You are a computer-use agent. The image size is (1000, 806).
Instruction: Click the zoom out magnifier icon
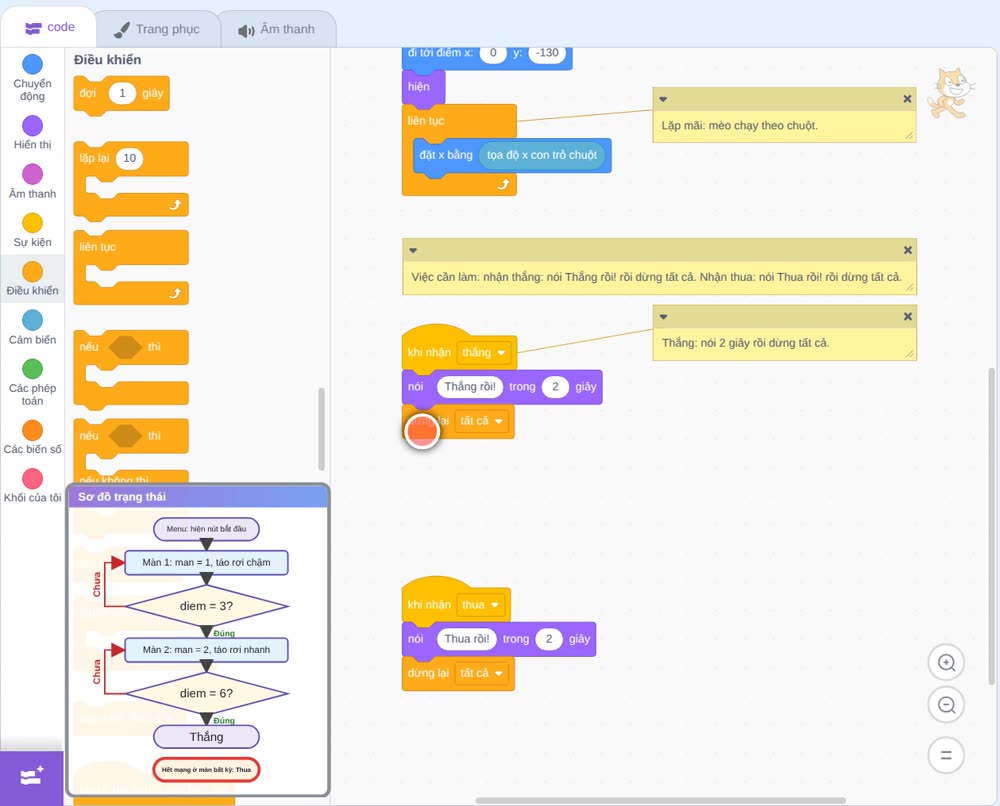(x=946, y=705)
